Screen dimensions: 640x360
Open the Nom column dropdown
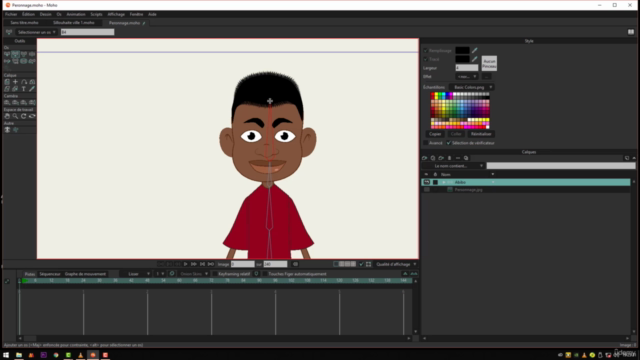pos(493,174)
